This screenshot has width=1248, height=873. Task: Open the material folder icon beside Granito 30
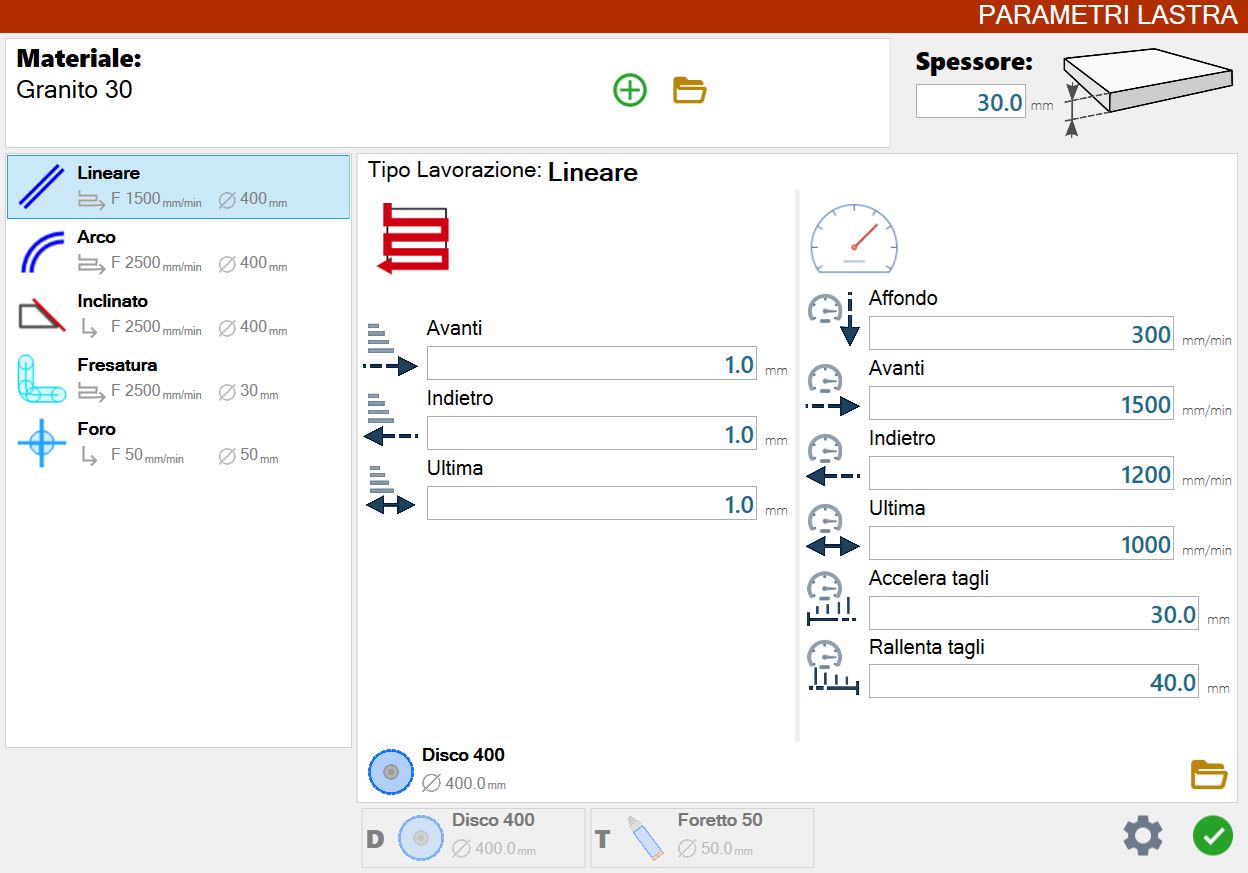[x=690, y=91]
